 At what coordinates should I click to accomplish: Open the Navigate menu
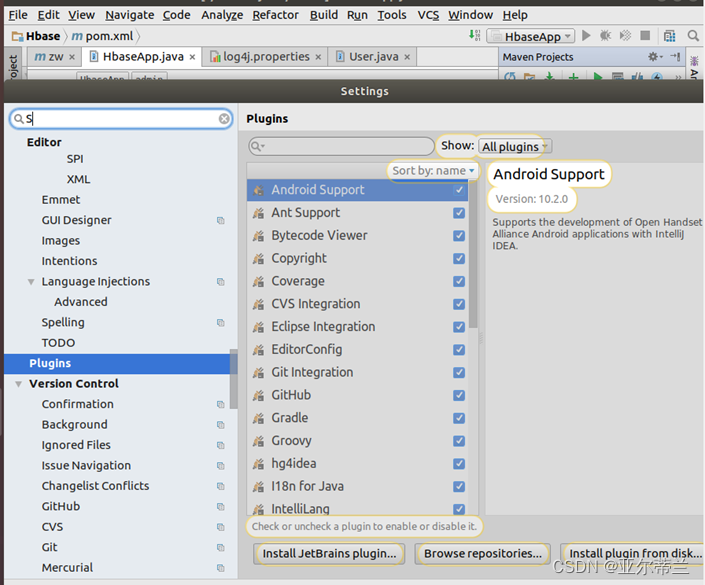click(129, 15)
